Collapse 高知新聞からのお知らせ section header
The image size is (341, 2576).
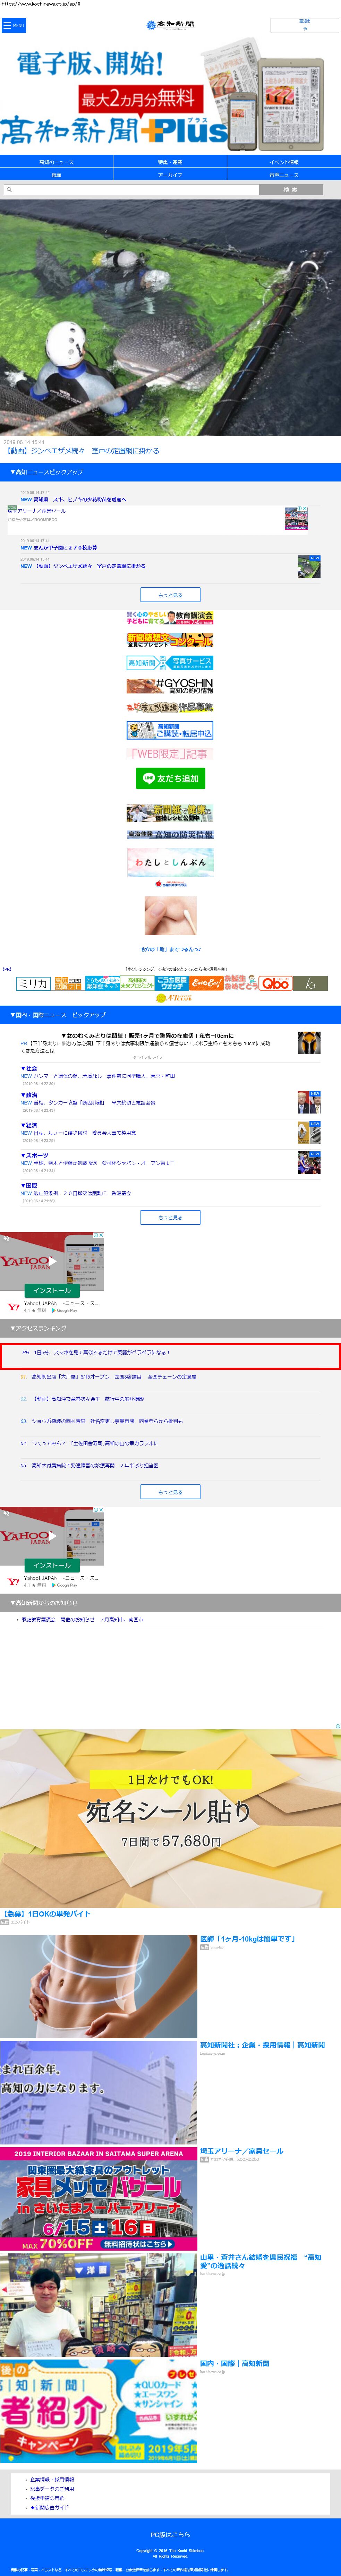click(x=170, y=1603)
